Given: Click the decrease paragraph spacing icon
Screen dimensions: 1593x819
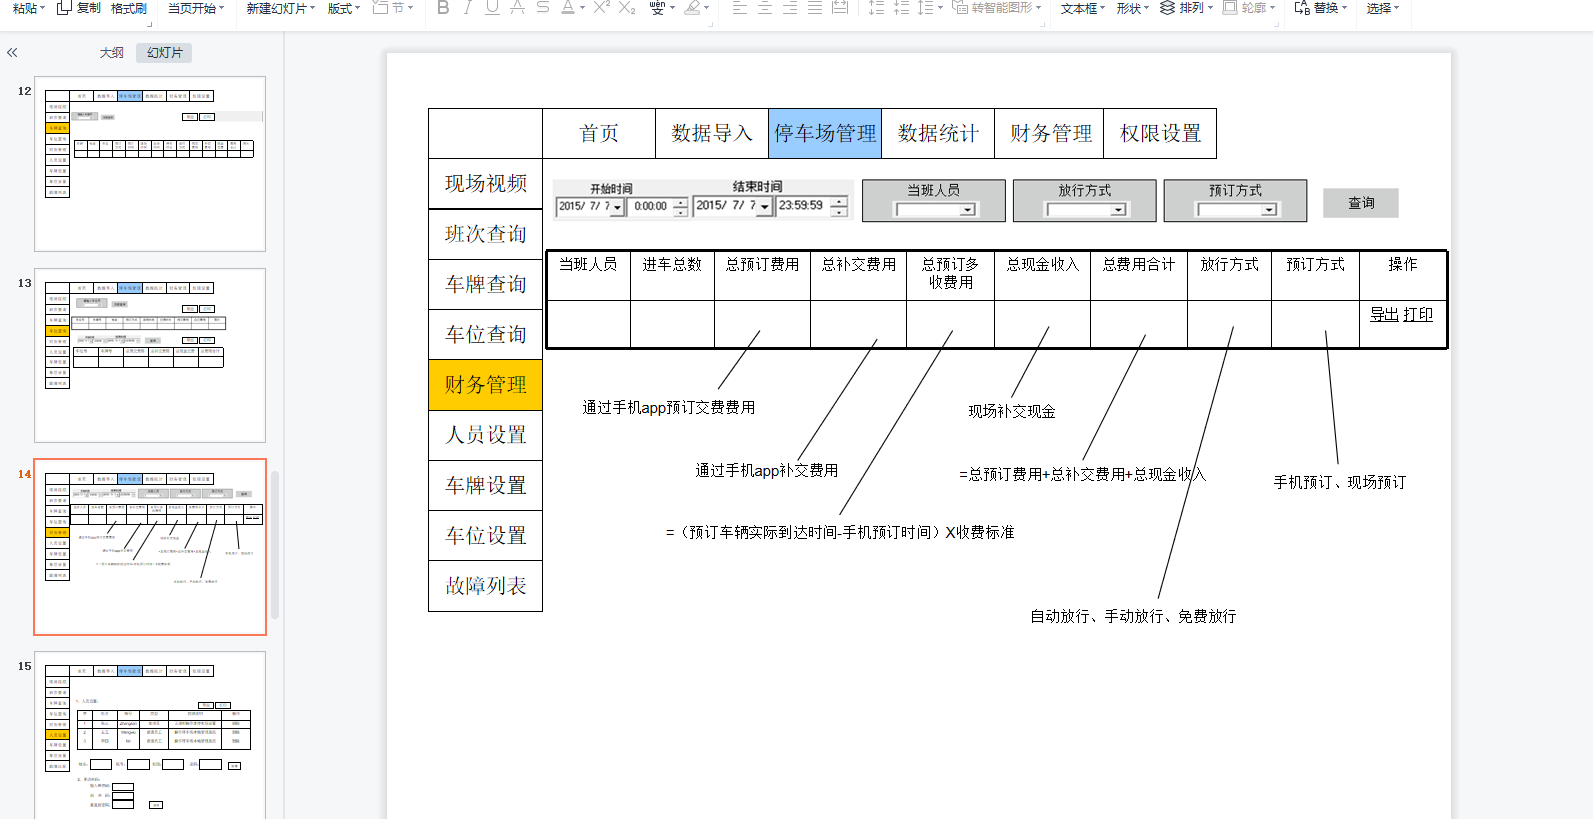Looking at the screenshot, I should click(x=901, y=8).
